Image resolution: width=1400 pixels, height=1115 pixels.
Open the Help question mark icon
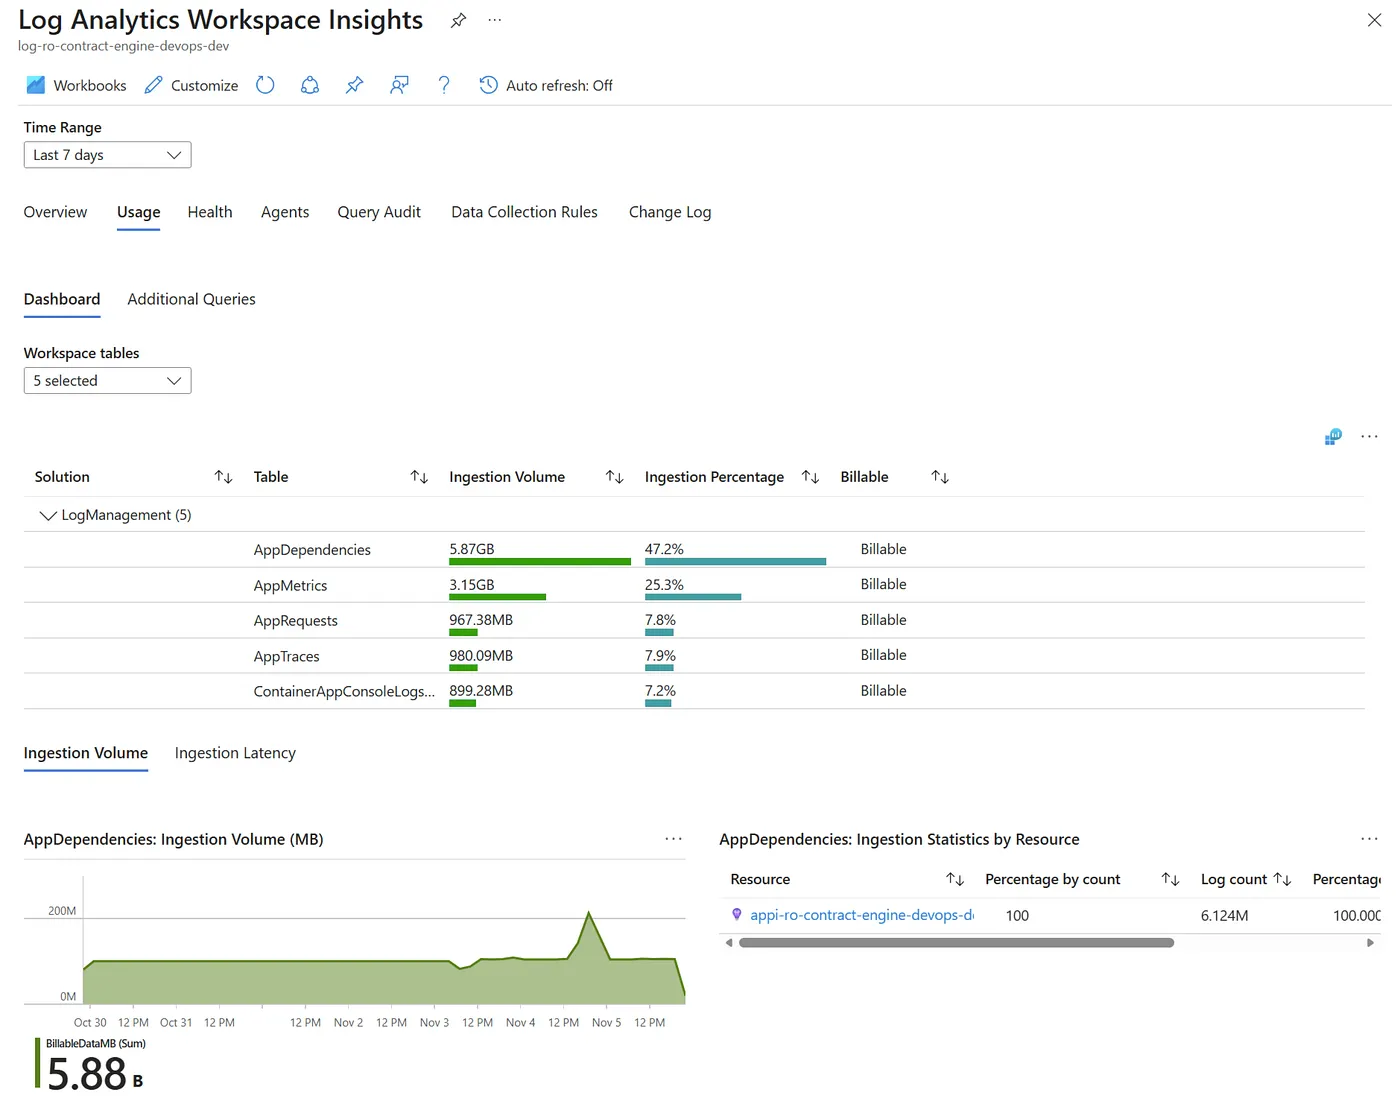coord(444,85)
